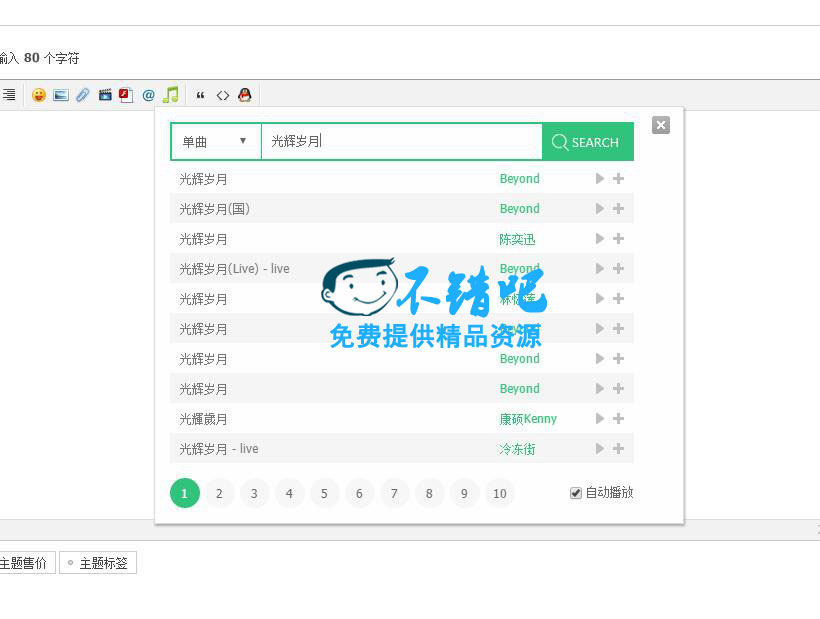The width and height of the screenshot is (820, 619).
Task: Play the 冷冻街 live track
Action: pos(600,449)
